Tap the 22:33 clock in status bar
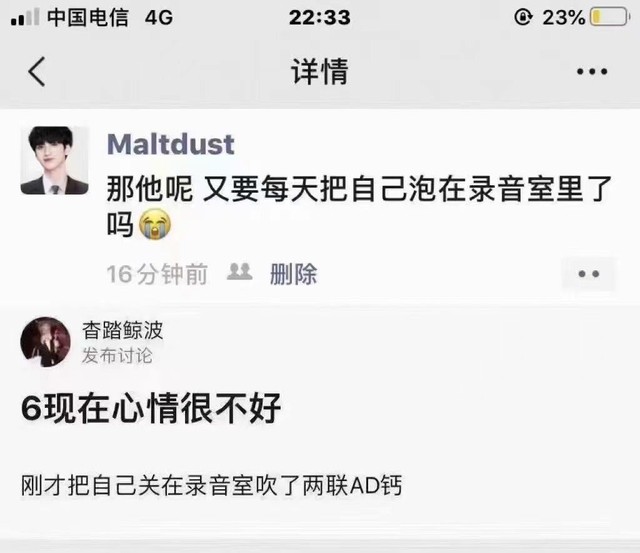This screenshot has height=553, width=640. pyautogui.click(x=320, y=18)
